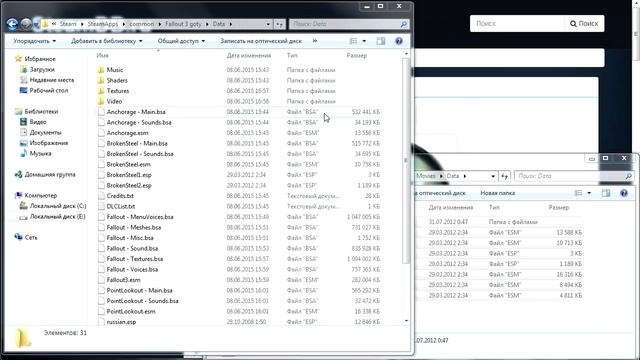Open Локальный диск (C:)

(58, 206)
